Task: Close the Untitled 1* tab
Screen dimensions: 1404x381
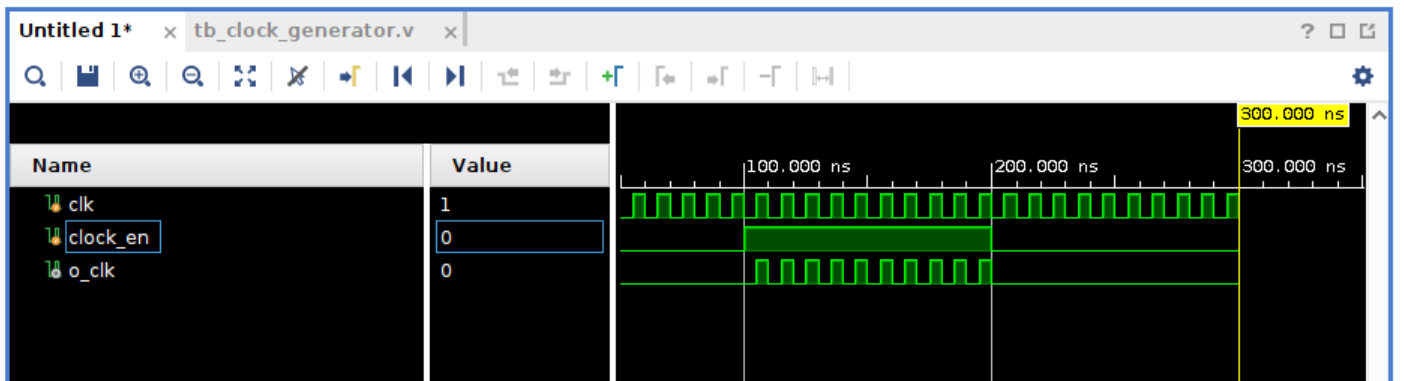Action: coord(170,32)
